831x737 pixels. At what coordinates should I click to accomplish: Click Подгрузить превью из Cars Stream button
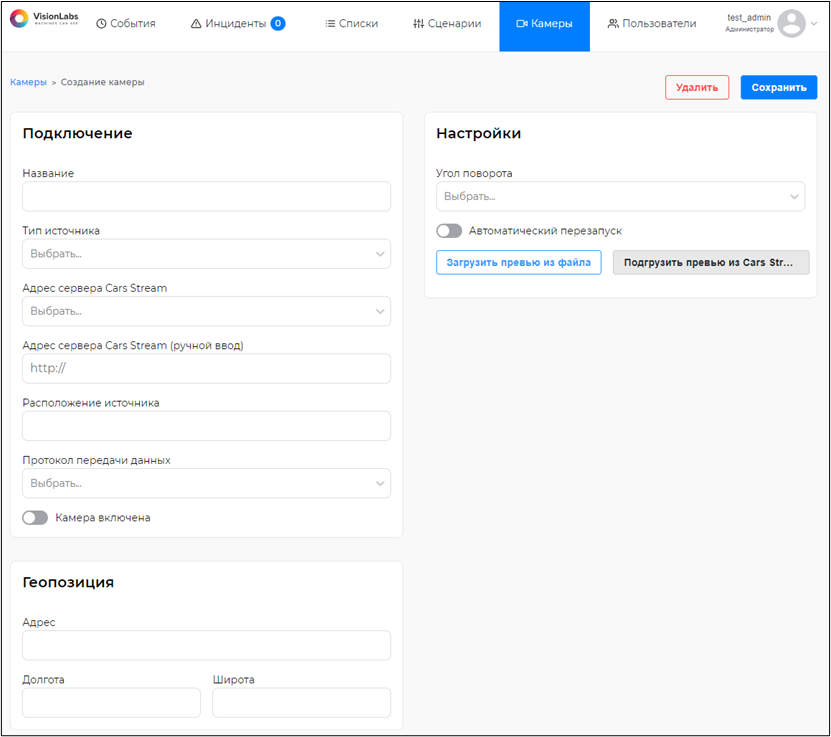(x=711, y=262)
